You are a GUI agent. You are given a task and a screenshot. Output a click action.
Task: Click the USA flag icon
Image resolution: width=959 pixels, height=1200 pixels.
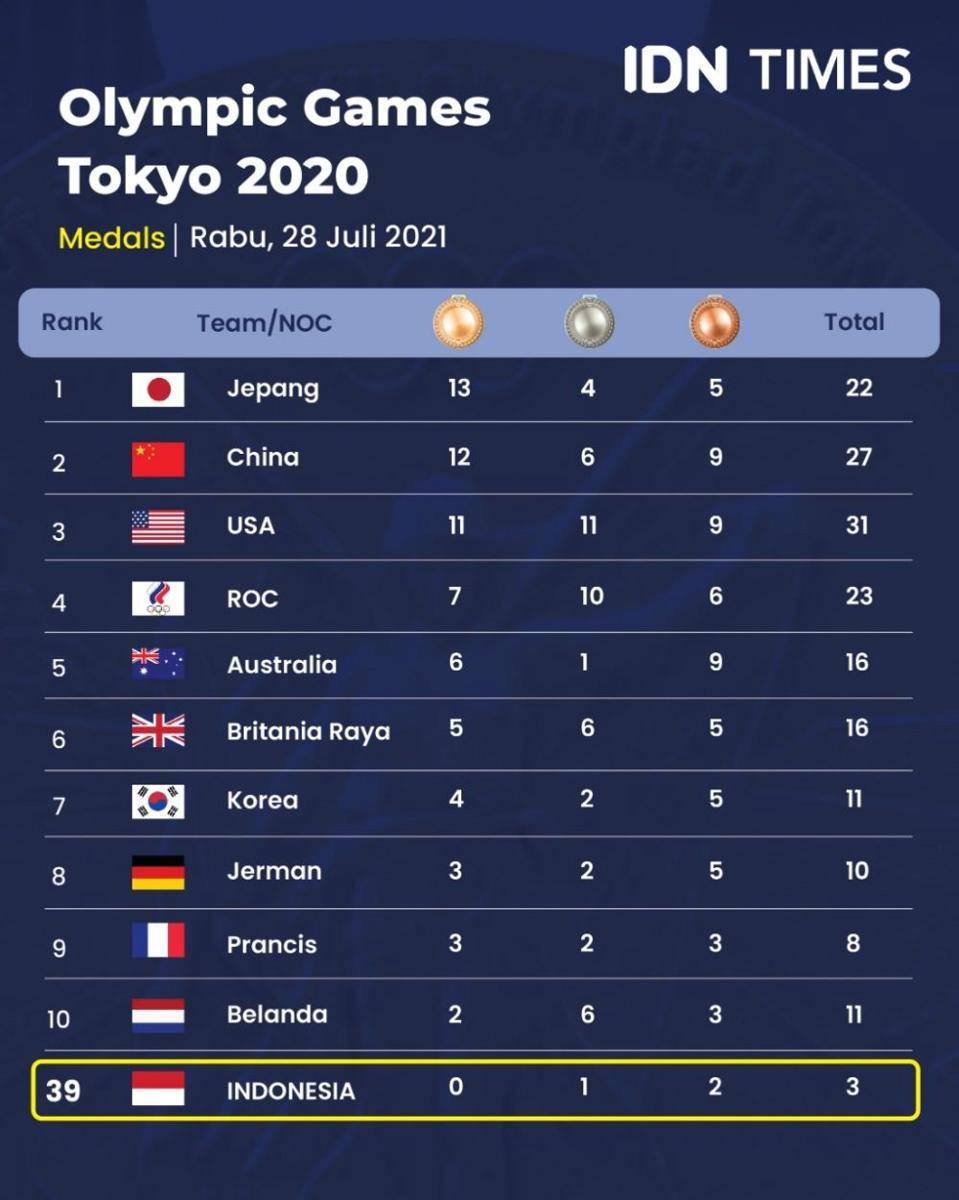pos(158,527)
